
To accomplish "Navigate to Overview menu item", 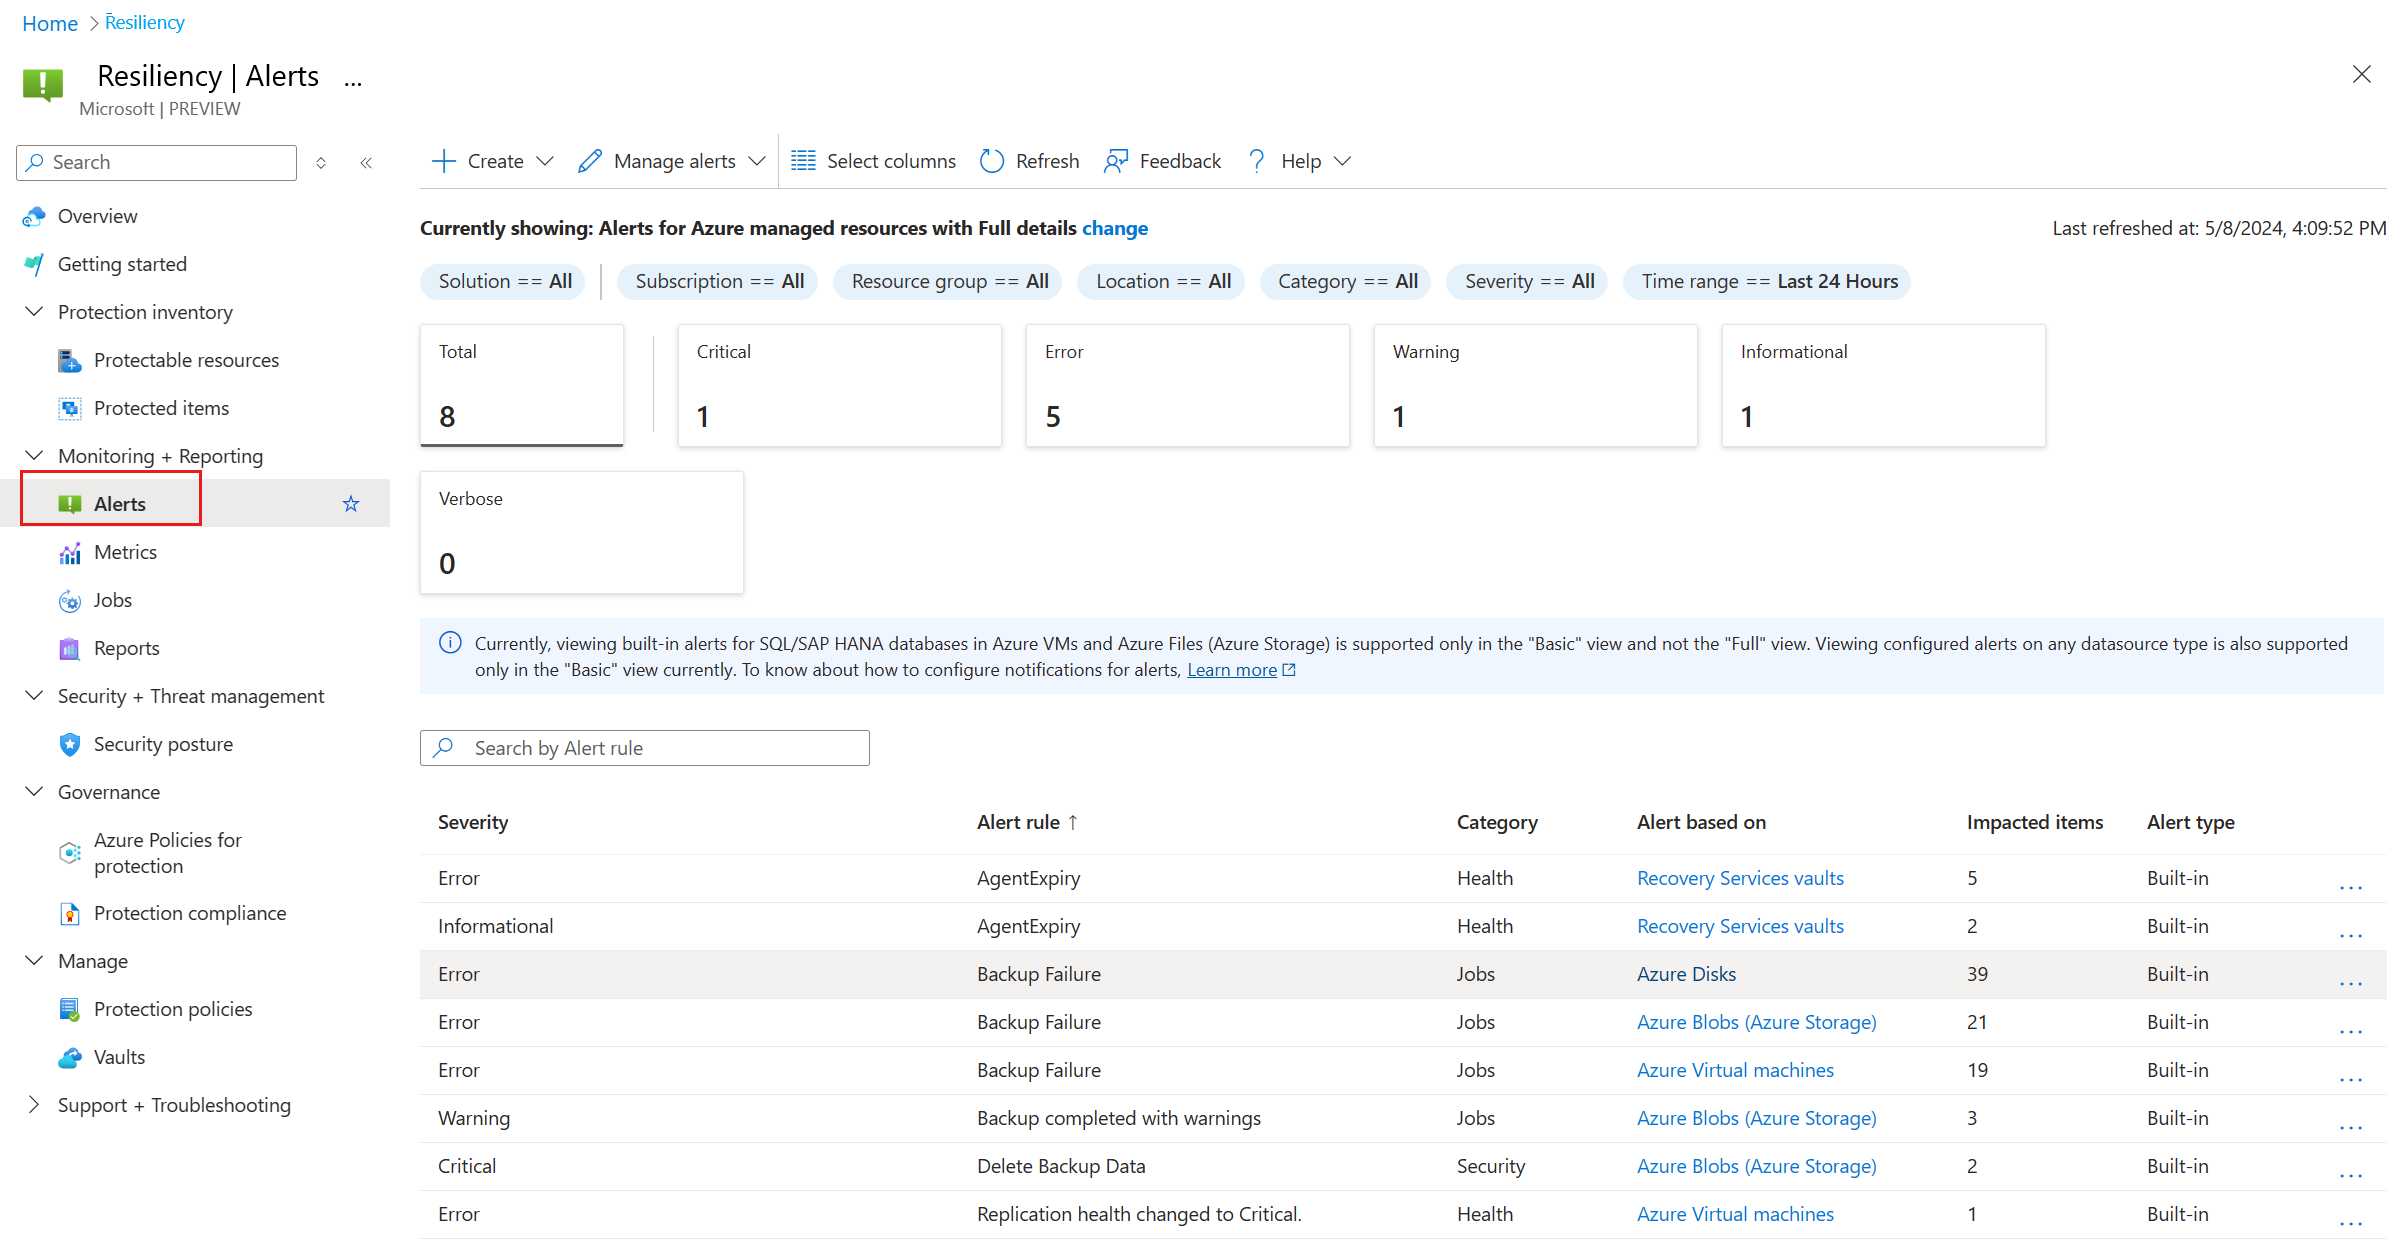I will coord(97,216).
